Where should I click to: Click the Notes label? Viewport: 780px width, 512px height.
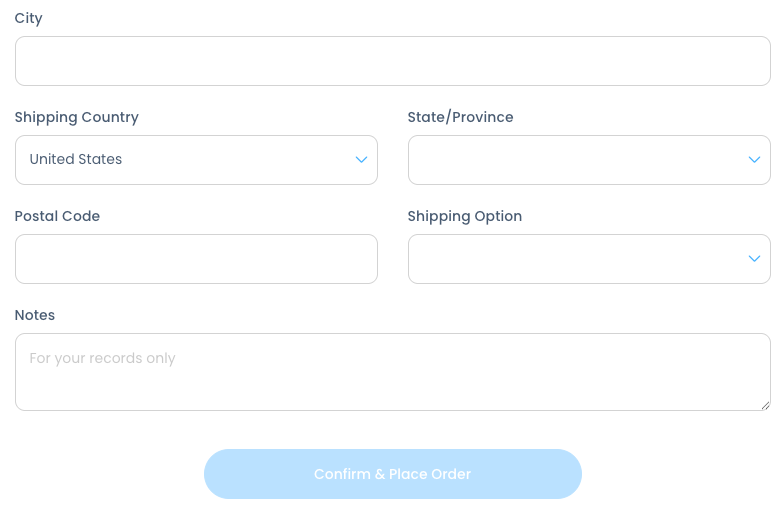pos(35,315)
